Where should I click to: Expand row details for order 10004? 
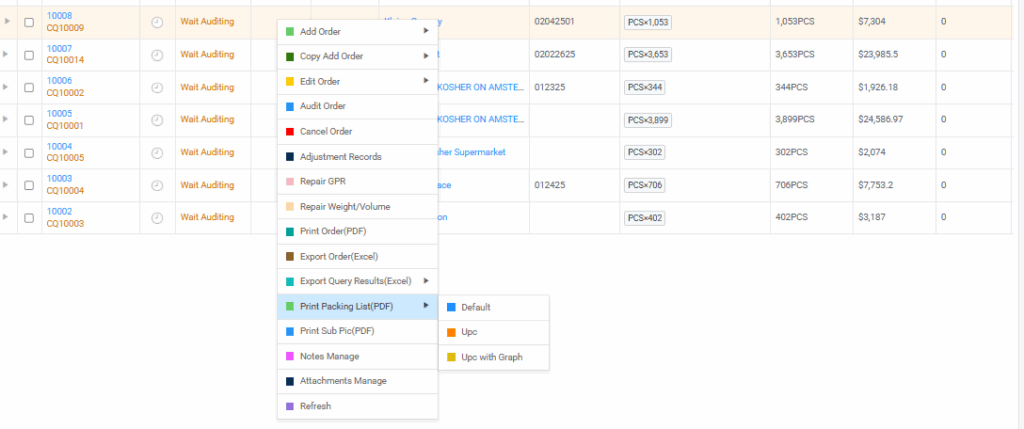pos(8,152)
